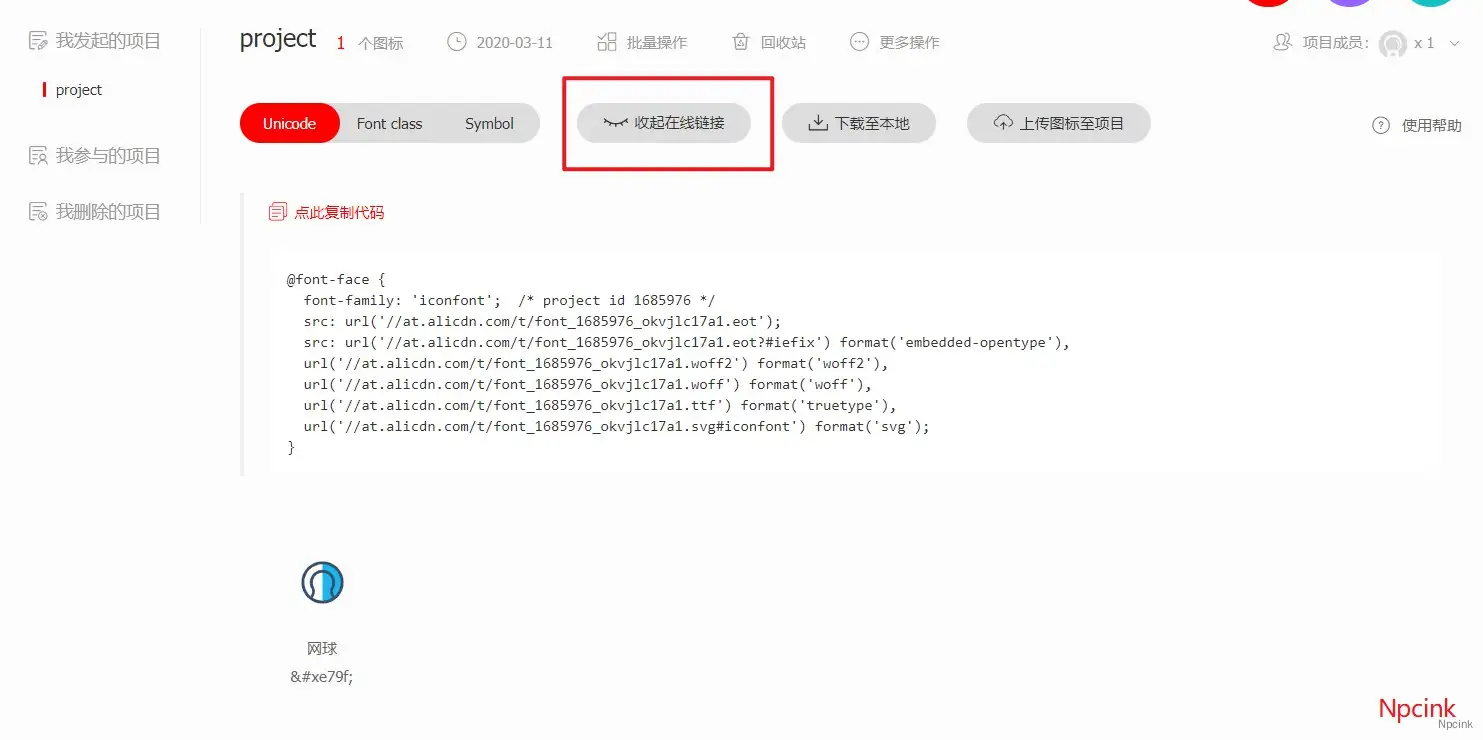
Task: Click the closed-eye icon in 收起在线链接
Action: click(615, 123)
